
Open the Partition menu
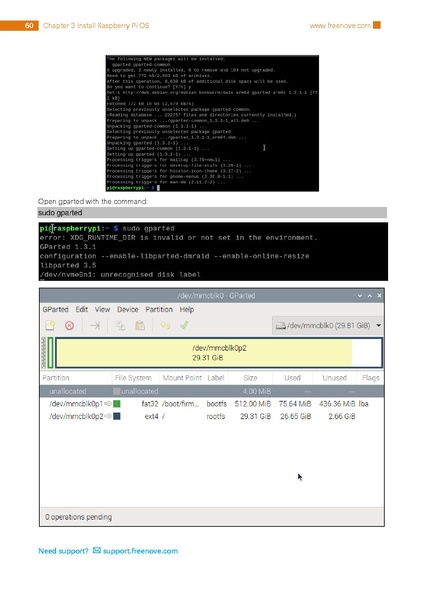coord(159,309)
